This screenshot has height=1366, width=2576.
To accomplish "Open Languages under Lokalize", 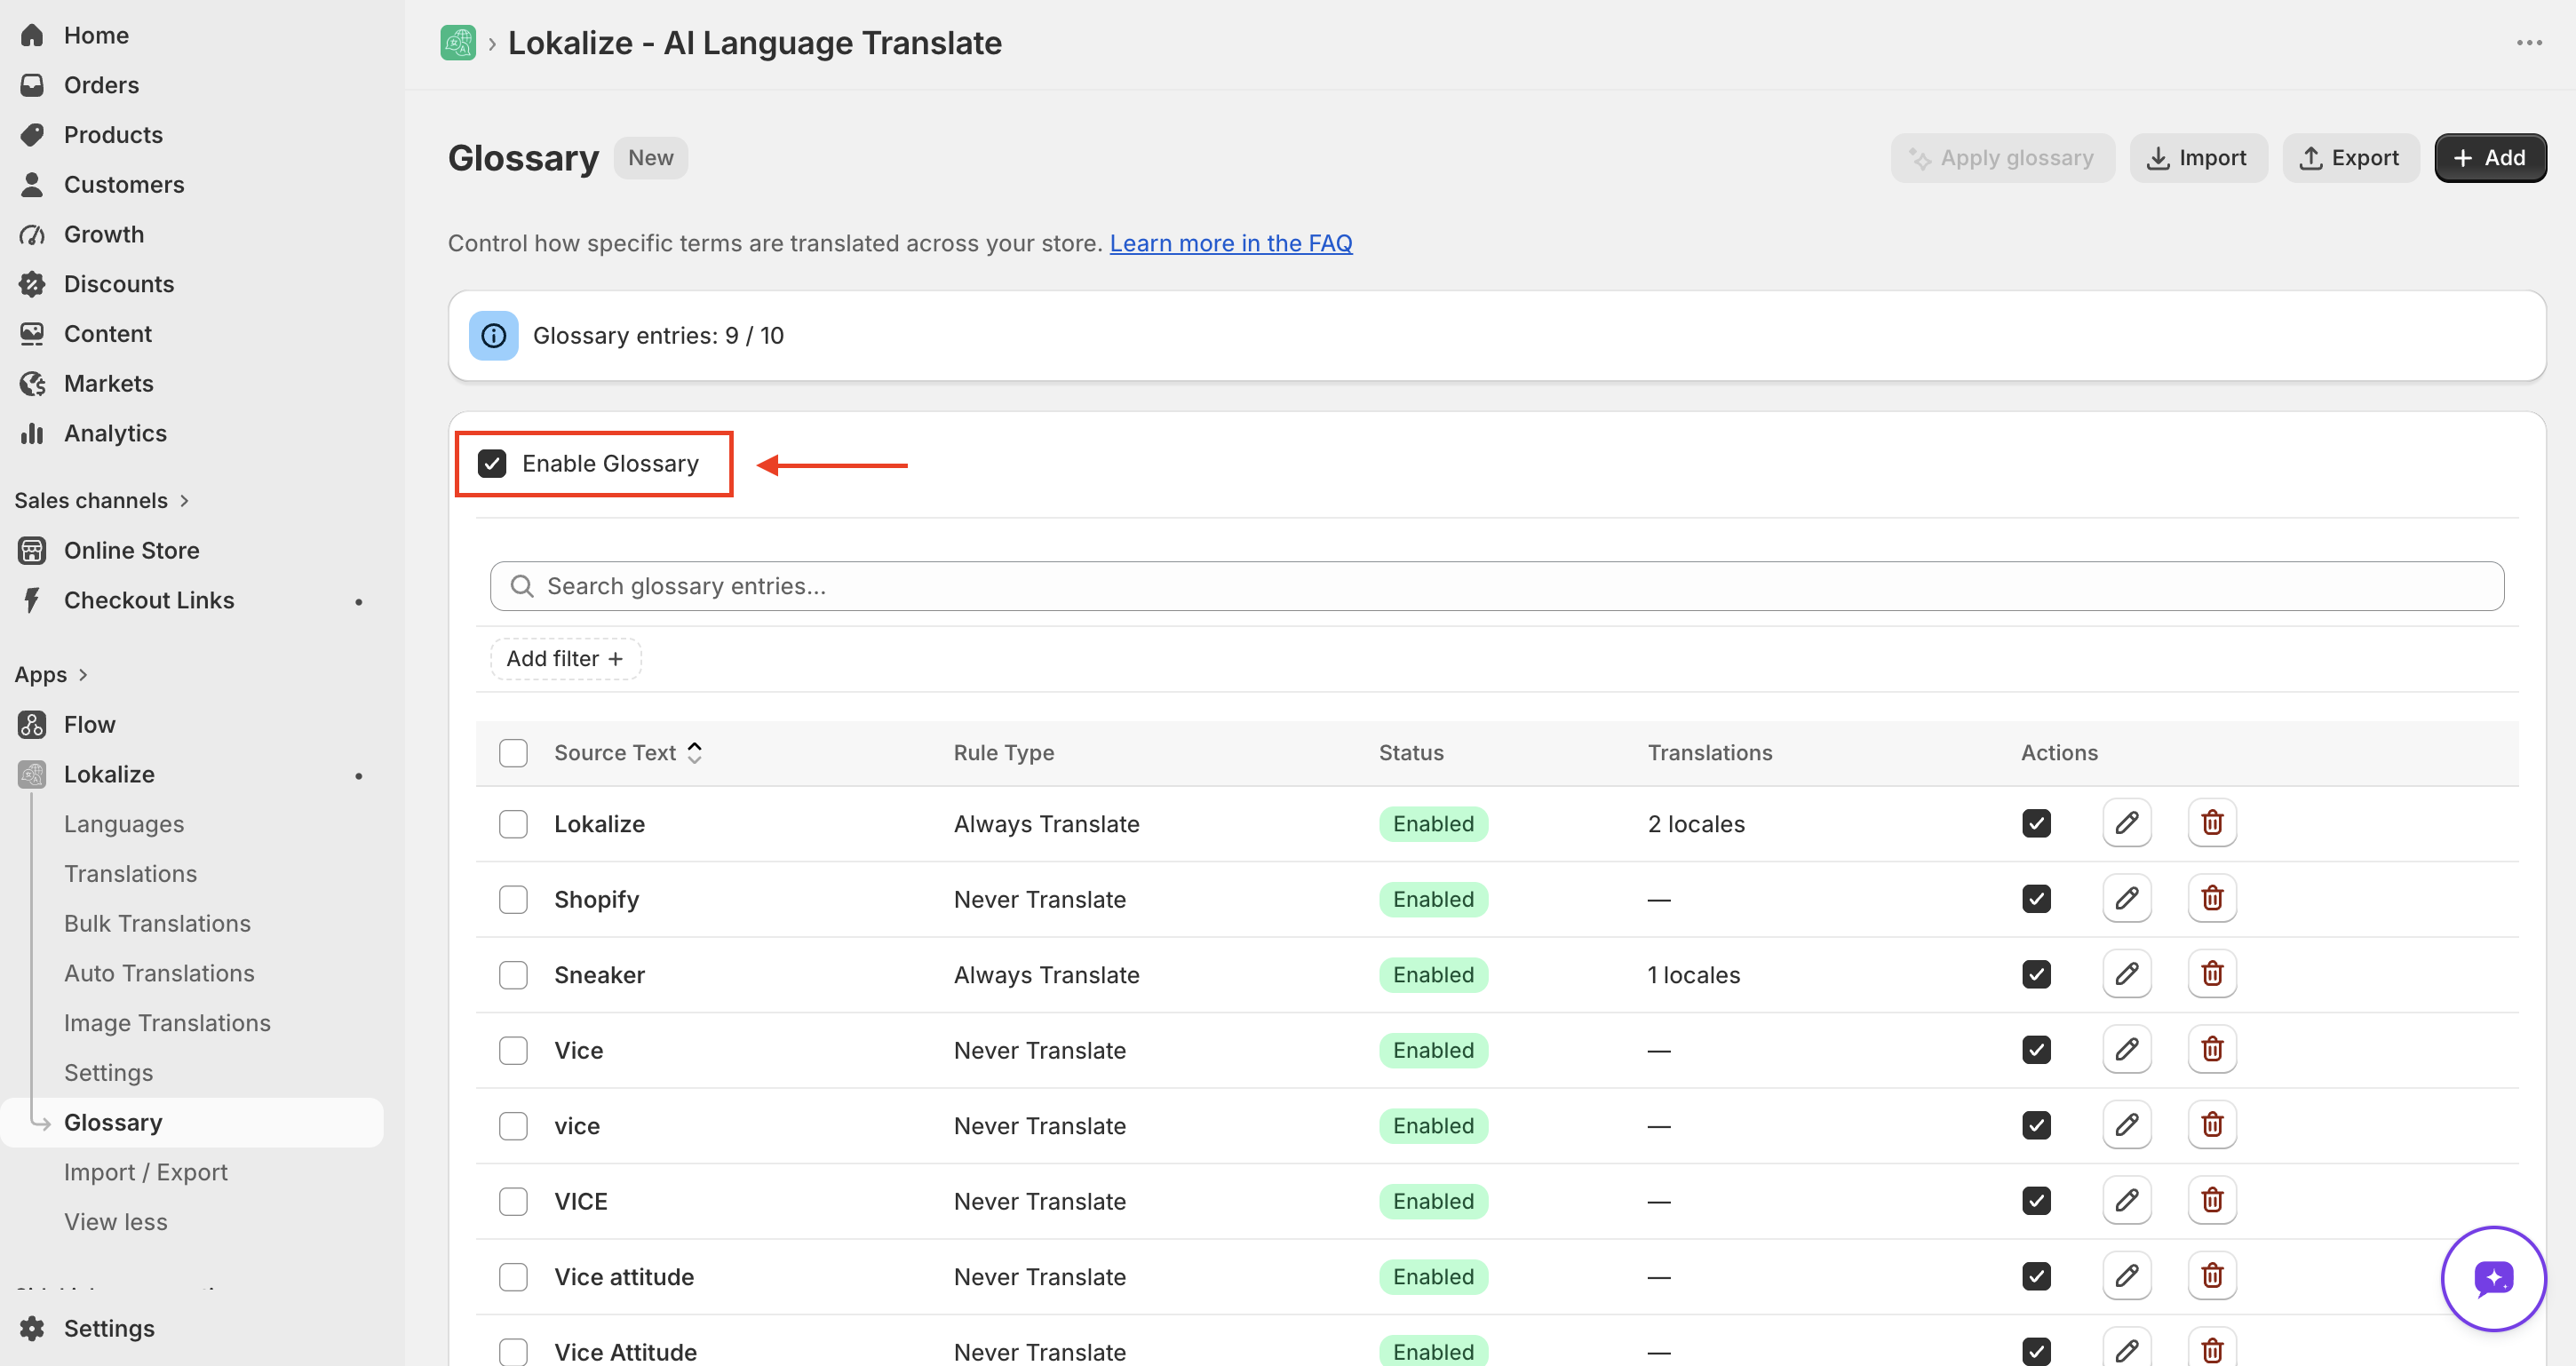I will pyautogui.click(x=124, y=824).
